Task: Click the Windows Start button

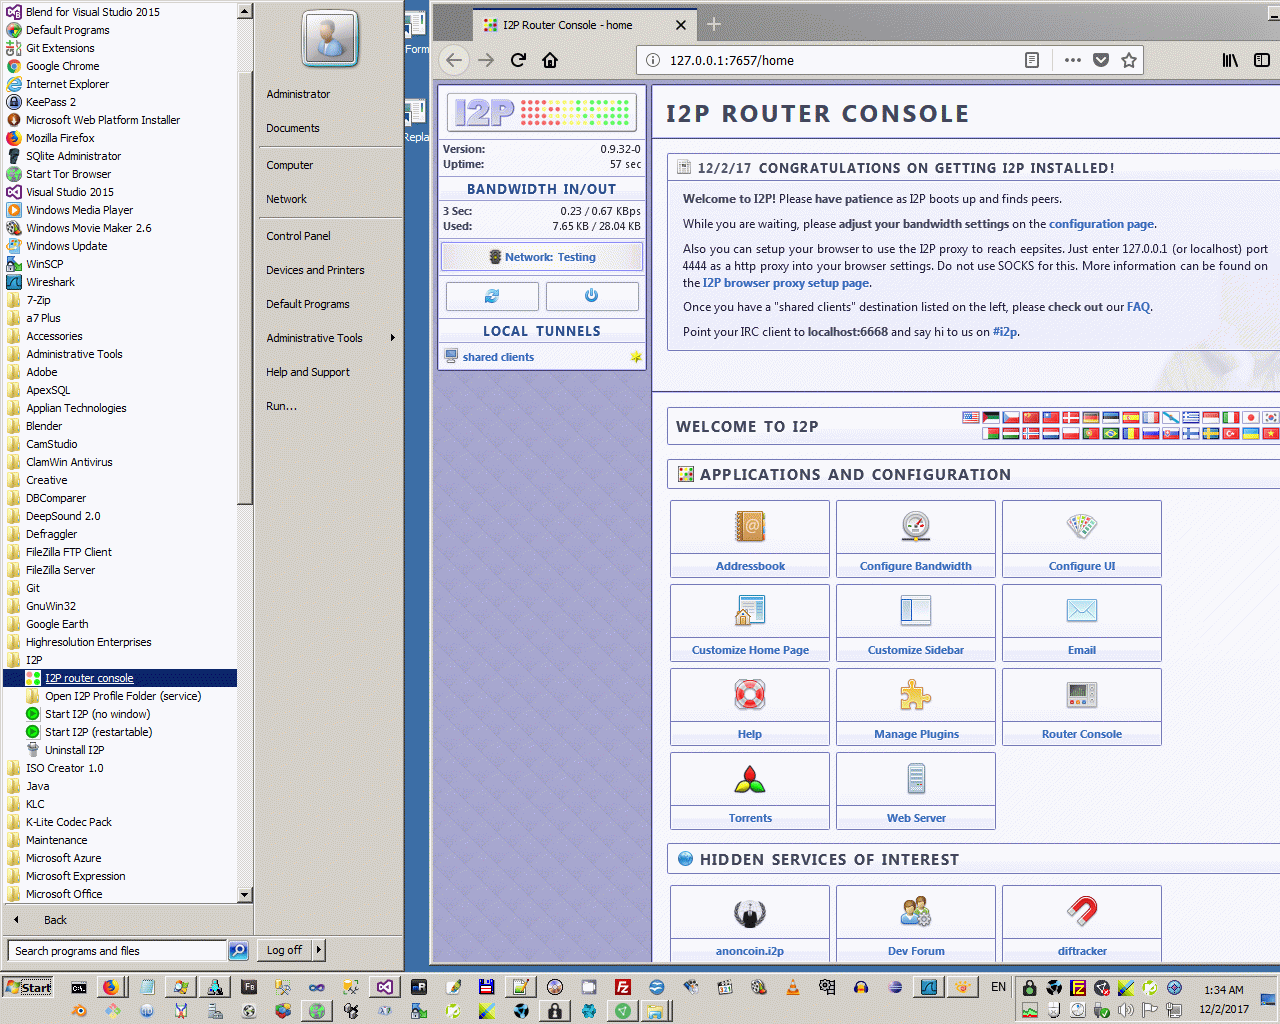Action: (x=28, y=987)
